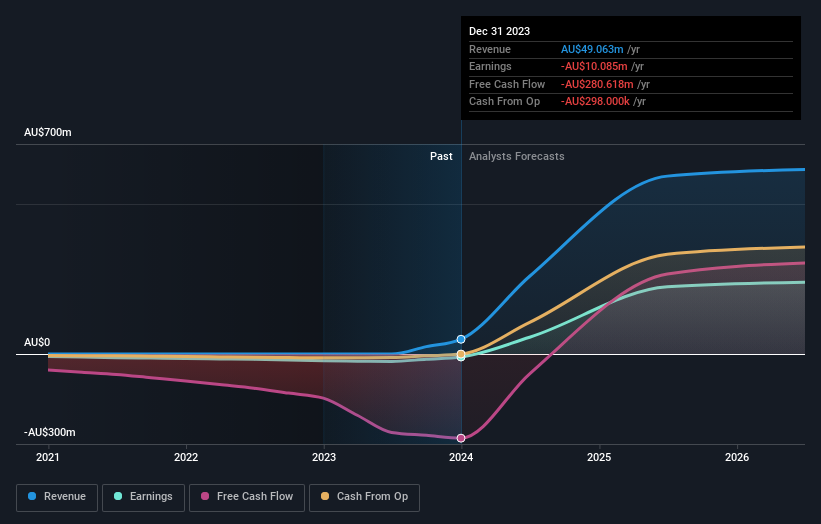Click the Past label on chart
This screenshot has height=524, width=821.
pyautogui.click(x=441, y=157)
